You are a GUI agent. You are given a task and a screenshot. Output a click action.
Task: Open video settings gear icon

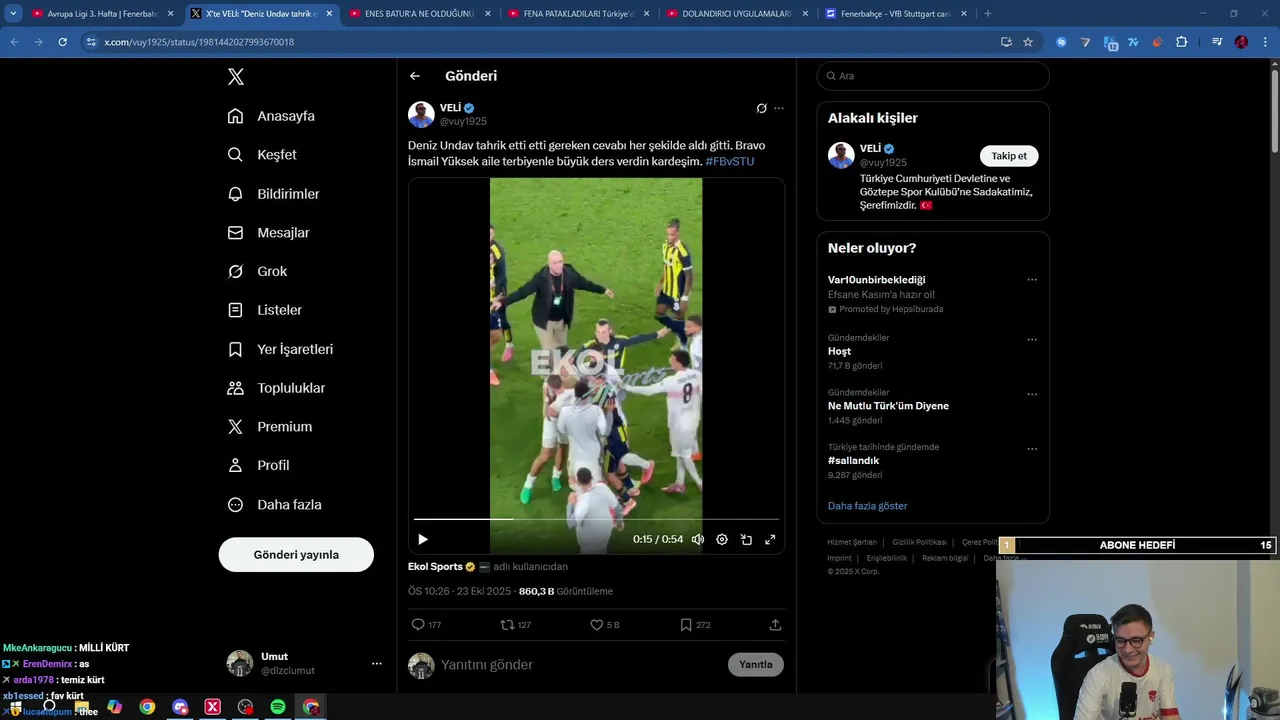(x=722, y=539)
